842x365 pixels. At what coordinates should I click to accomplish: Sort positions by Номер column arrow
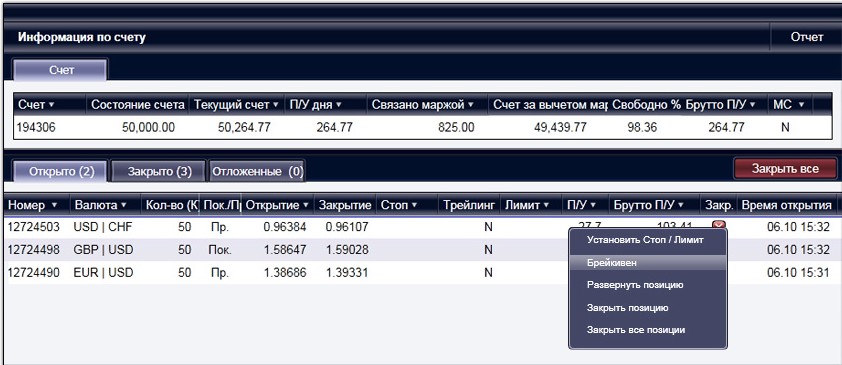coord(54,205)
